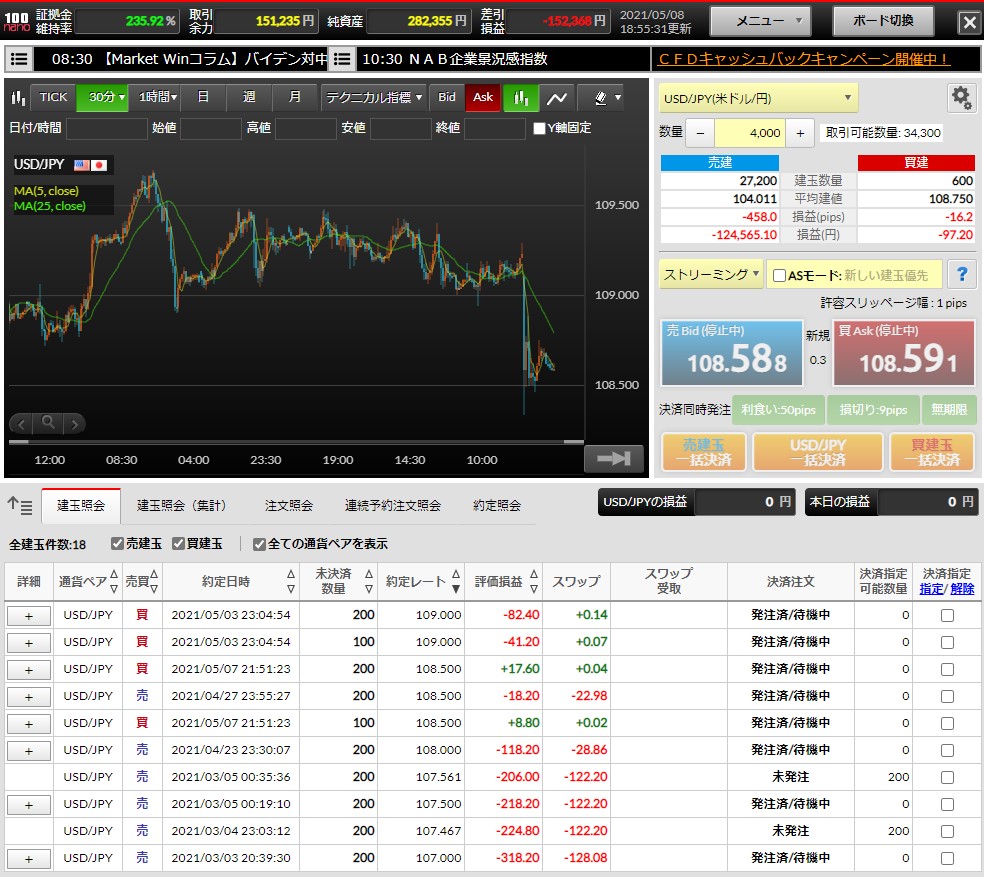Sort by 約定日時 column arrows
Viewport: 984px width, 877px height.
pyautogui.click(x=291, y=581)
